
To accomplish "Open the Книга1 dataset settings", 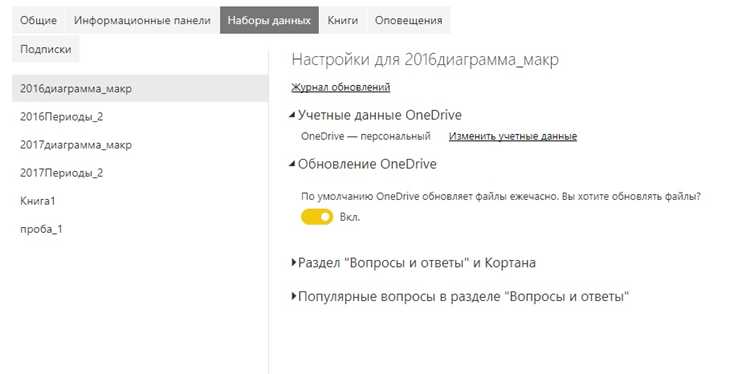I will point(140,201).
